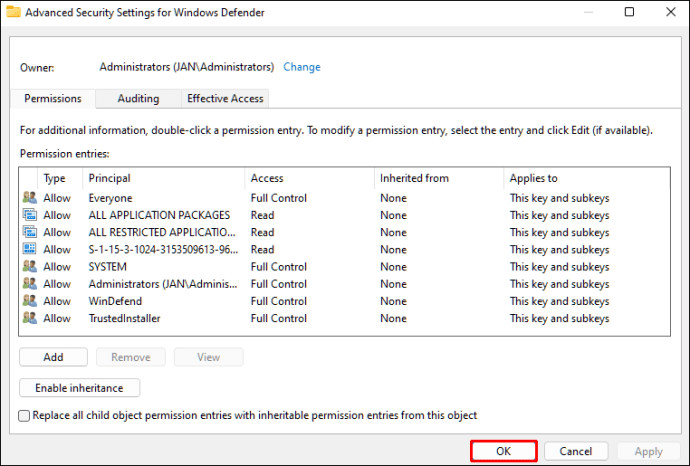Click the ALL RESTRICTED APPLICATION row icon

click(x=29, y=232)
